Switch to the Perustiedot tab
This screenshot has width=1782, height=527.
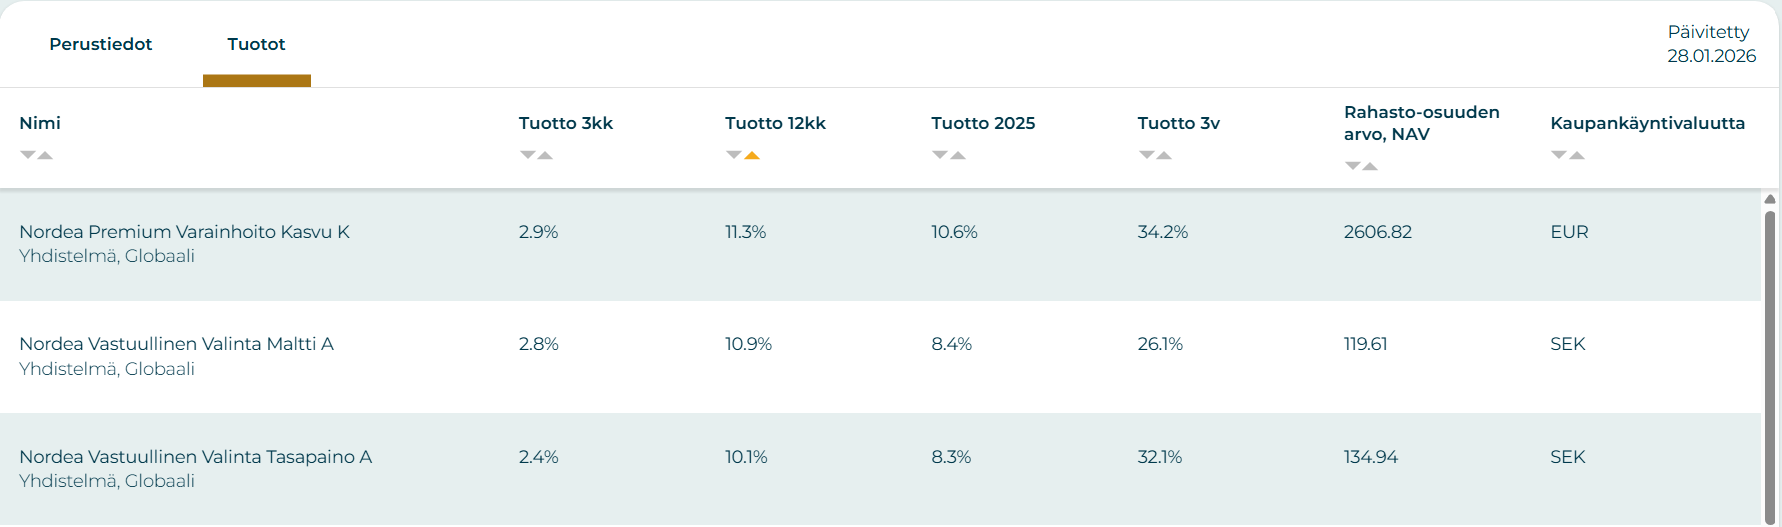(101, 44)
